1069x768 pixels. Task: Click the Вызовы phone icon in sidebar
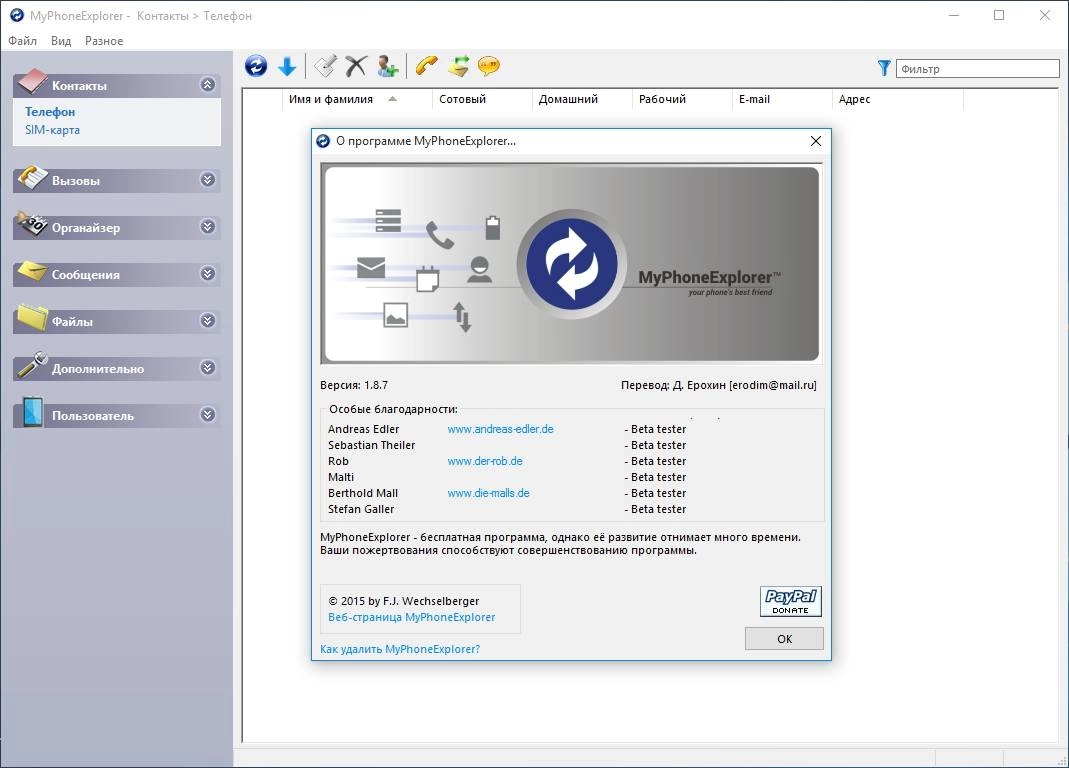click(x=32, y=177)
